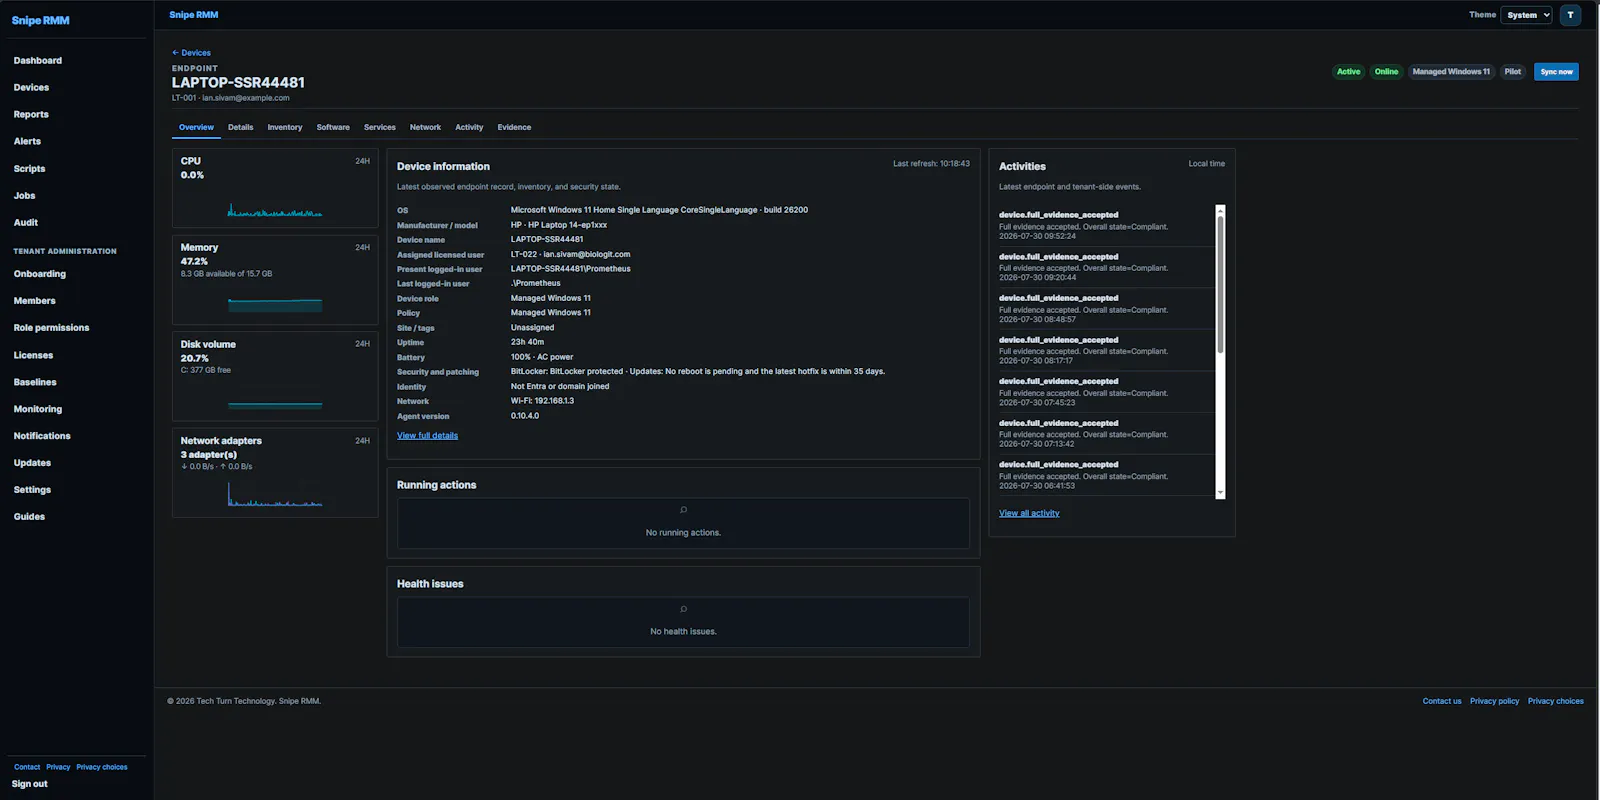Navigate to Role permissions page

(51, 328)
